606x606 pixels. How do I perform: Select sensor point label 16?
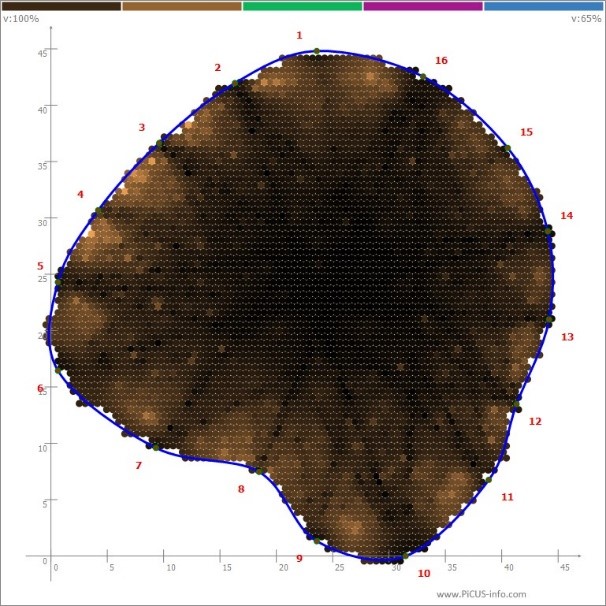[x=441, y=61]
